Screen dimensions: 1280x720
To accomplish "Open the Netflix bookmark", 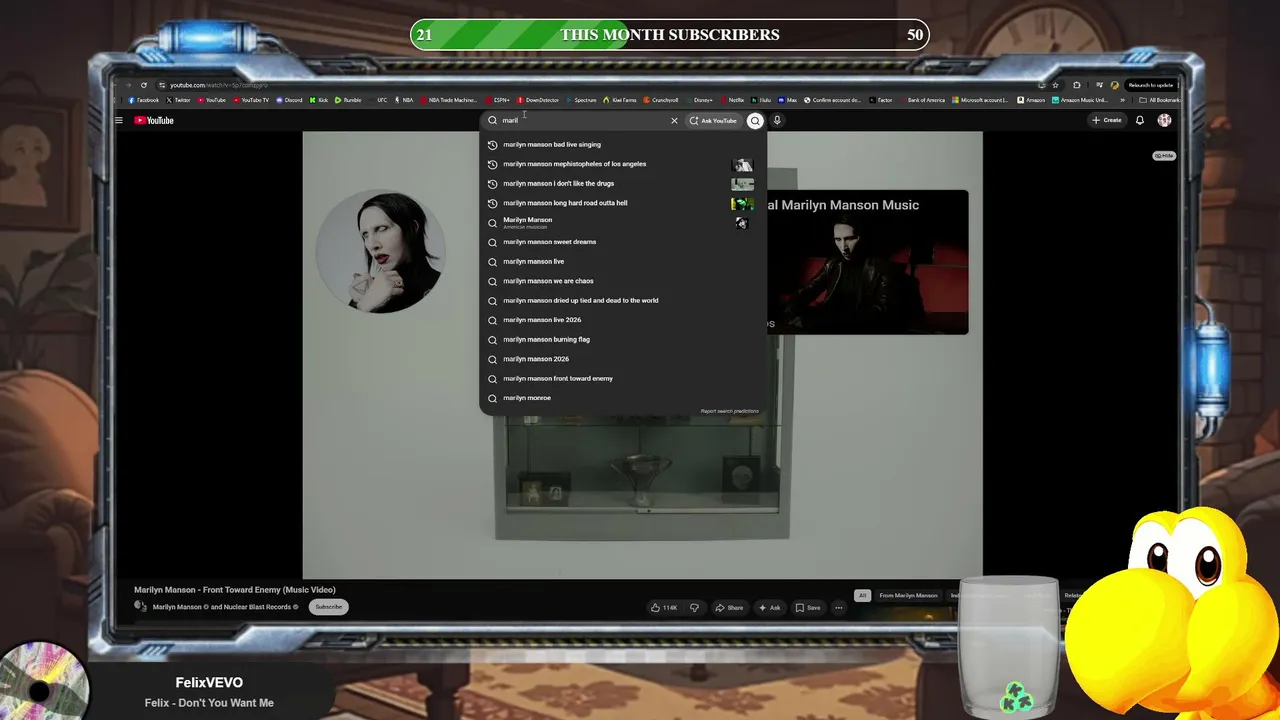I will point(733,100).
